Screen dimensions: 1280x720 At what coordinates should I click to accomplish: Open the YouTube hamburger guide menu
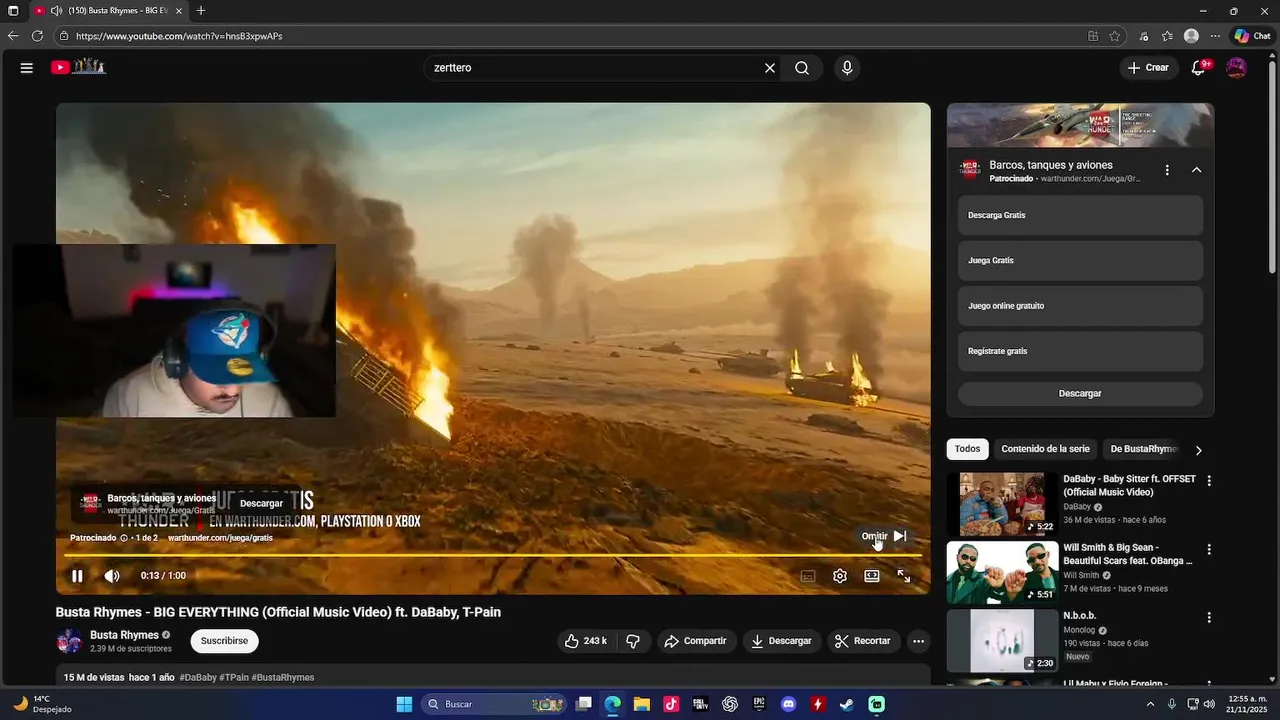27,68
